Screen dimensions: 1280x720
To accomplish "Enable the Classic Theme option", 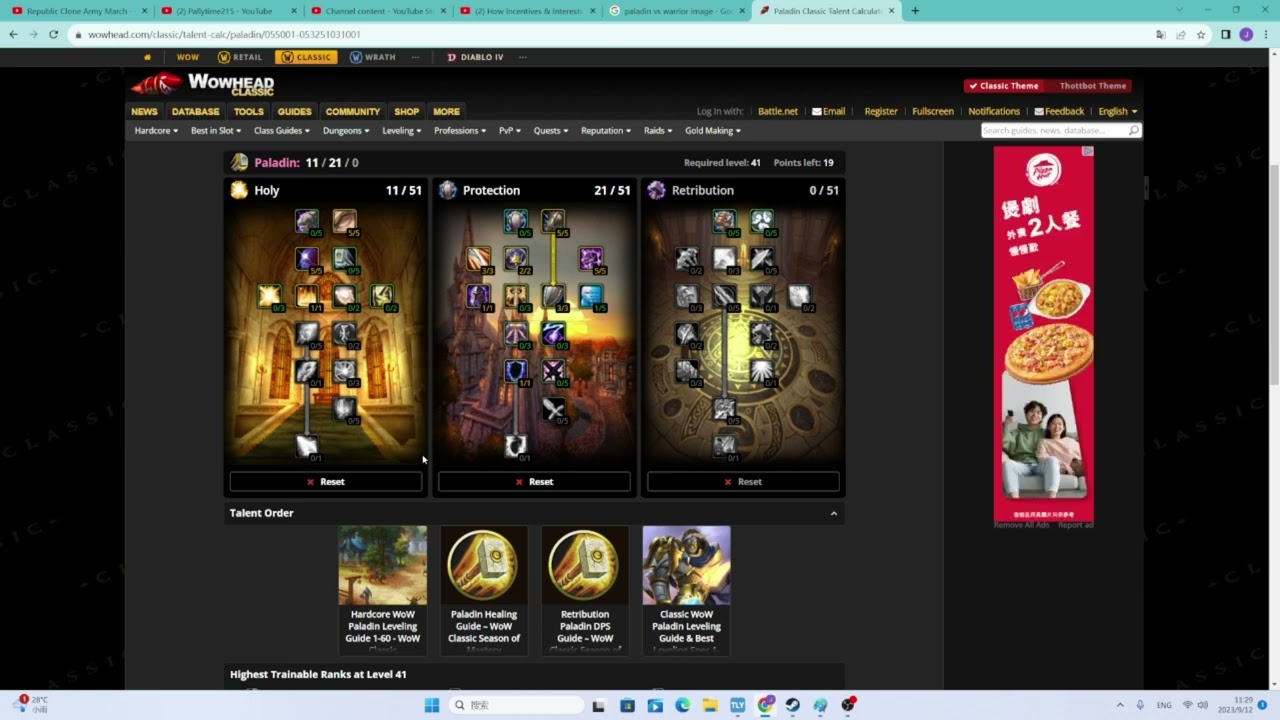I will coord(1004,86).
